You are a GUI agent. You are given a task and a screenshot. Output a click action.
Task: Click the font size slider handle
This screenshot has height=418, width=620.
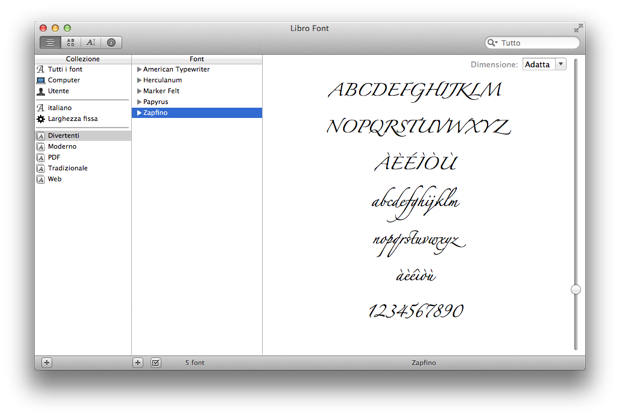tap(576, 289)
